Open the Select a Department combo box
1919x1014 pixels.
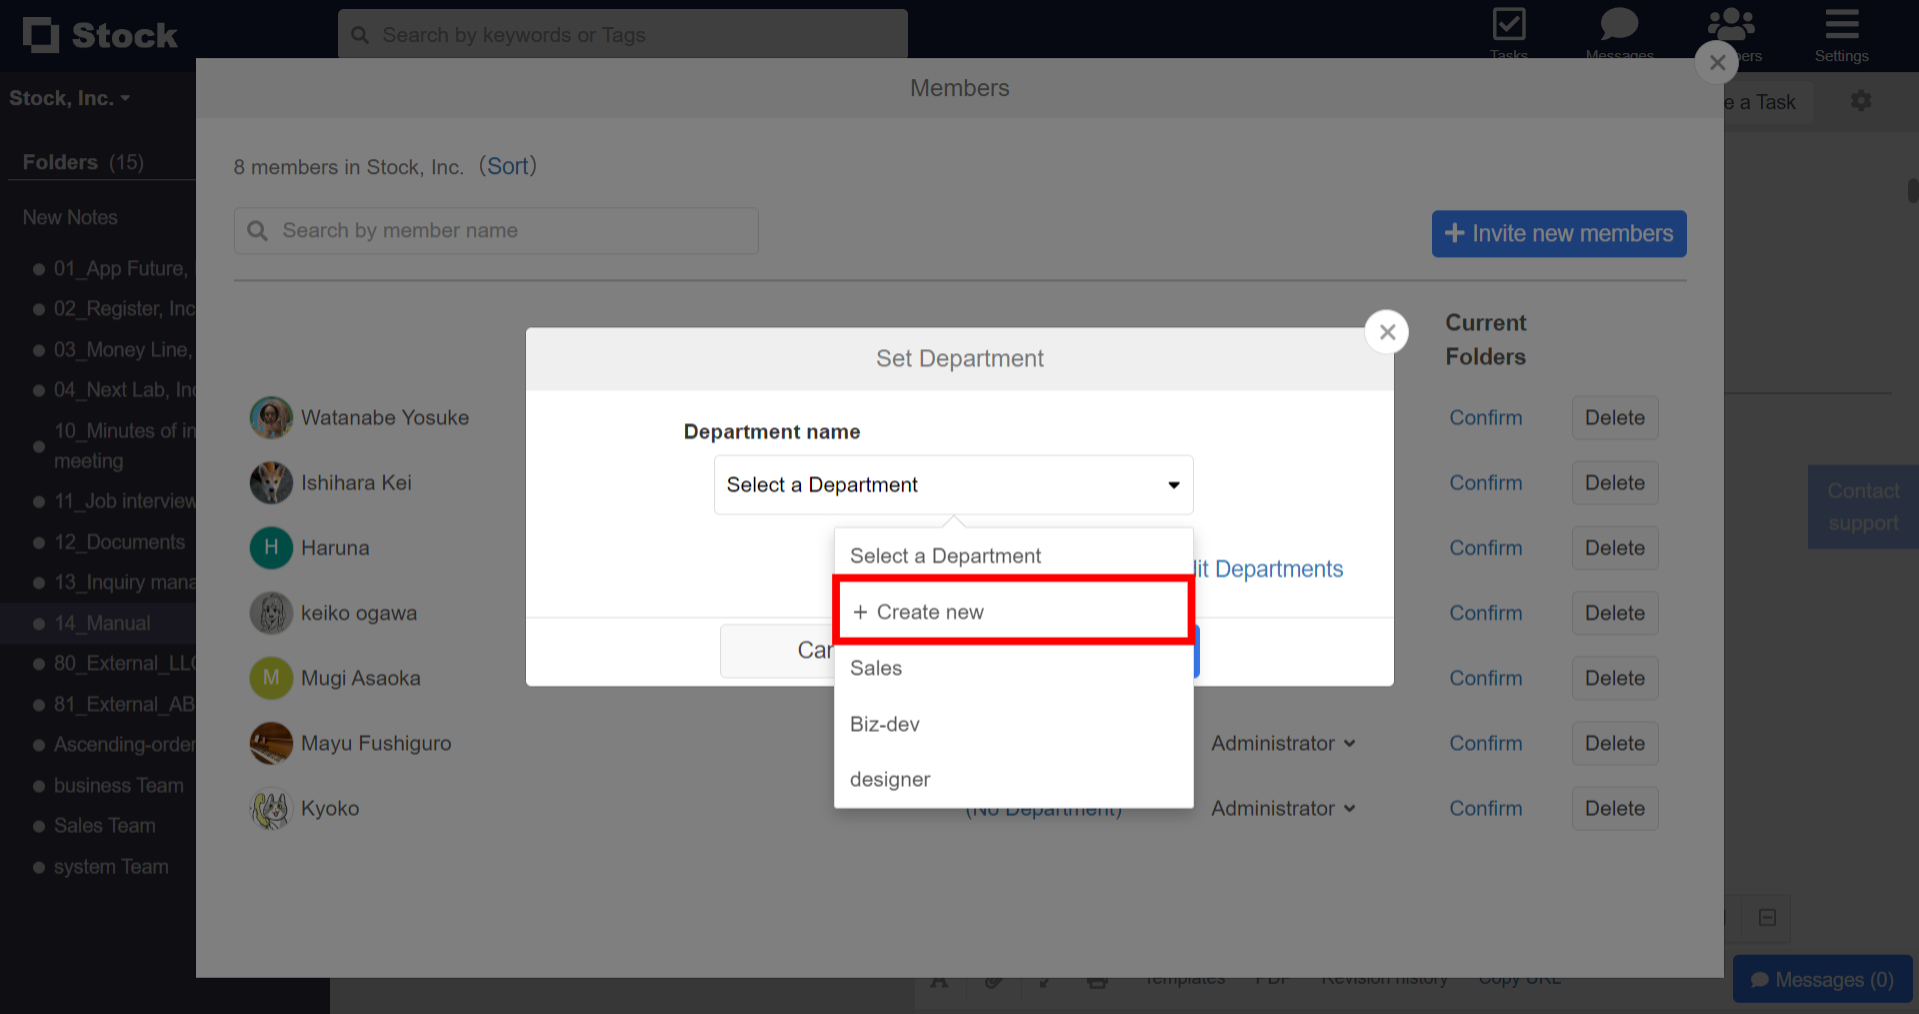click(952, 484)
